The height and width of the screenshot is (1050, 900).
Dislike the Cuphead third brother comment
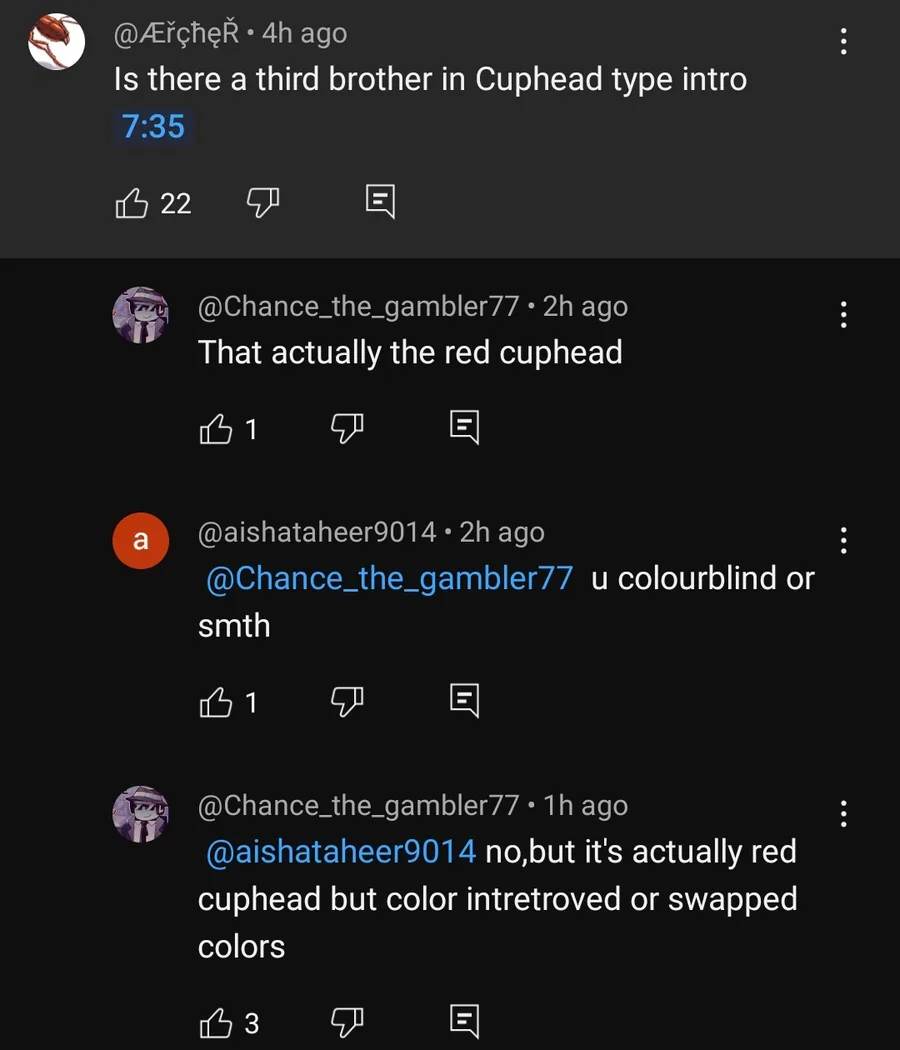click(262, 202)
